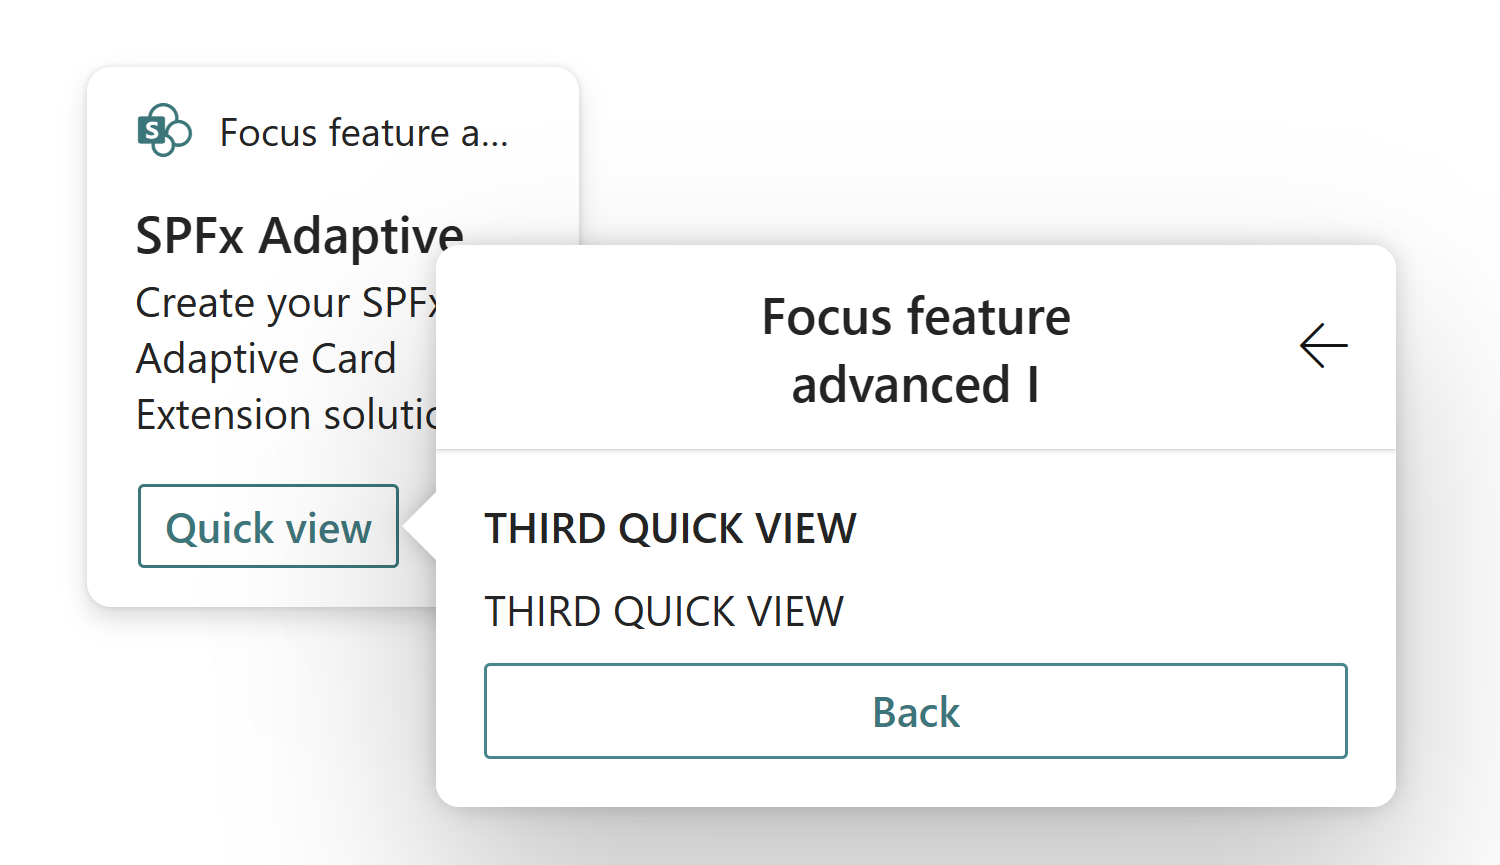Screen dimensions: 1500x865
Task: Click the Extension solution text line
Action: pos(287,415)
